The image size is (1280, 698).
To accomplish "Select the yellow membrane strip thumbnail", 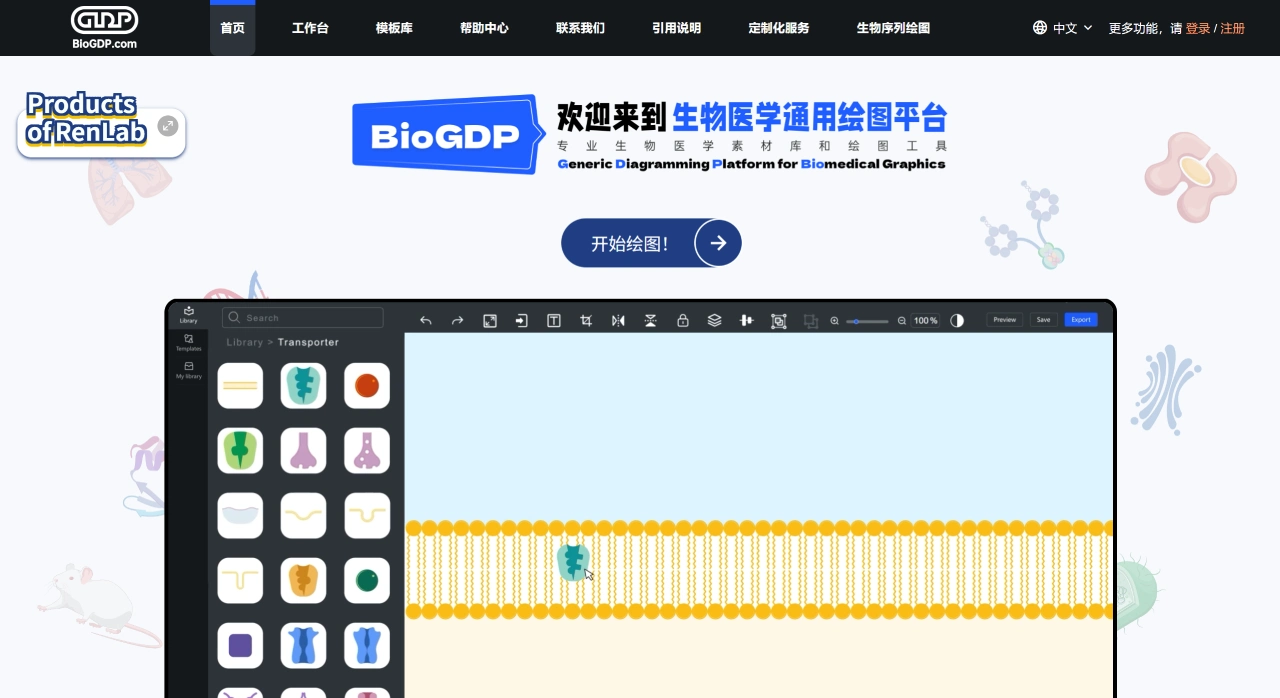I will pos(240,386).
